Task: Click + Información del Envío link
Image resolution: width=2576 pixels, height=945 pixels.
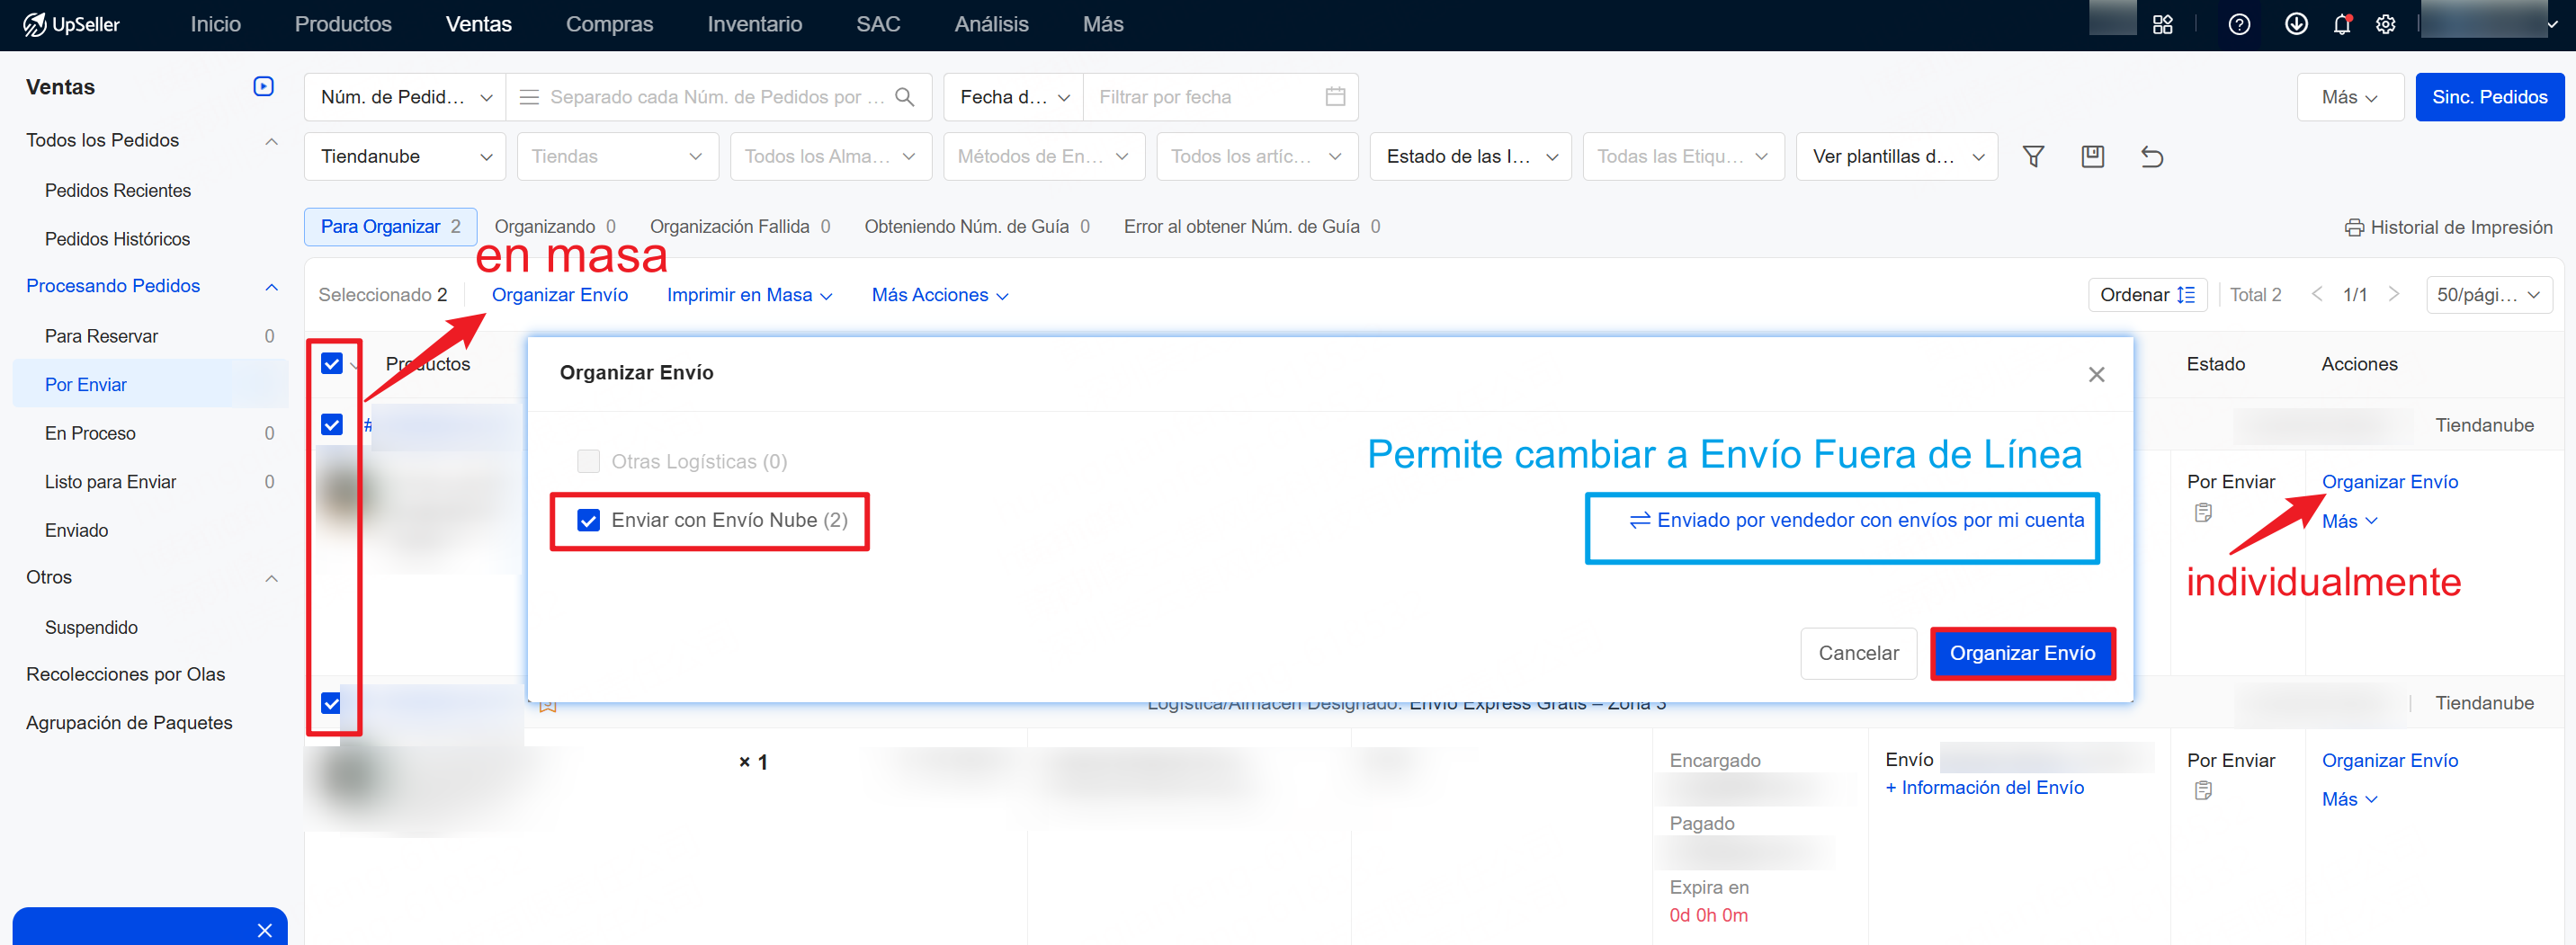Action: [1984, 788]
